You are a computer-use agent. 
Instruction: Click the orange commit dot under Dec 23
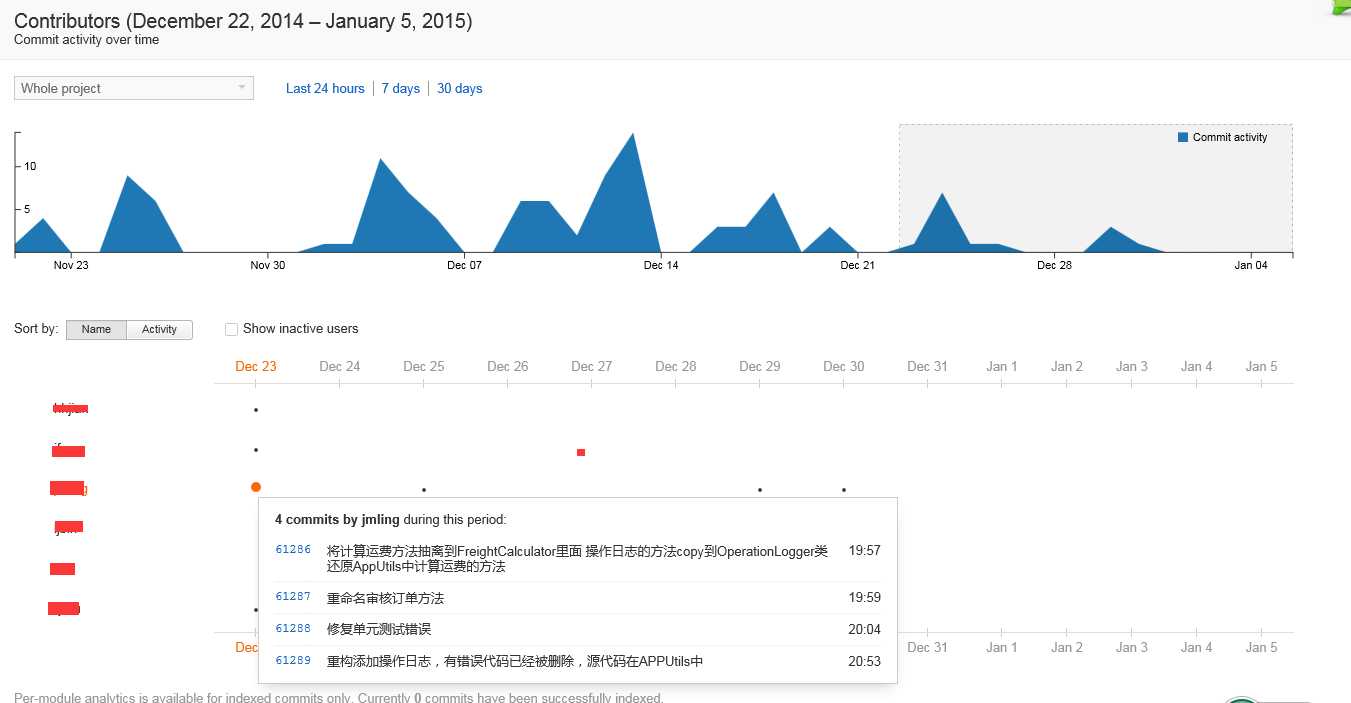(x=255, y=487)
